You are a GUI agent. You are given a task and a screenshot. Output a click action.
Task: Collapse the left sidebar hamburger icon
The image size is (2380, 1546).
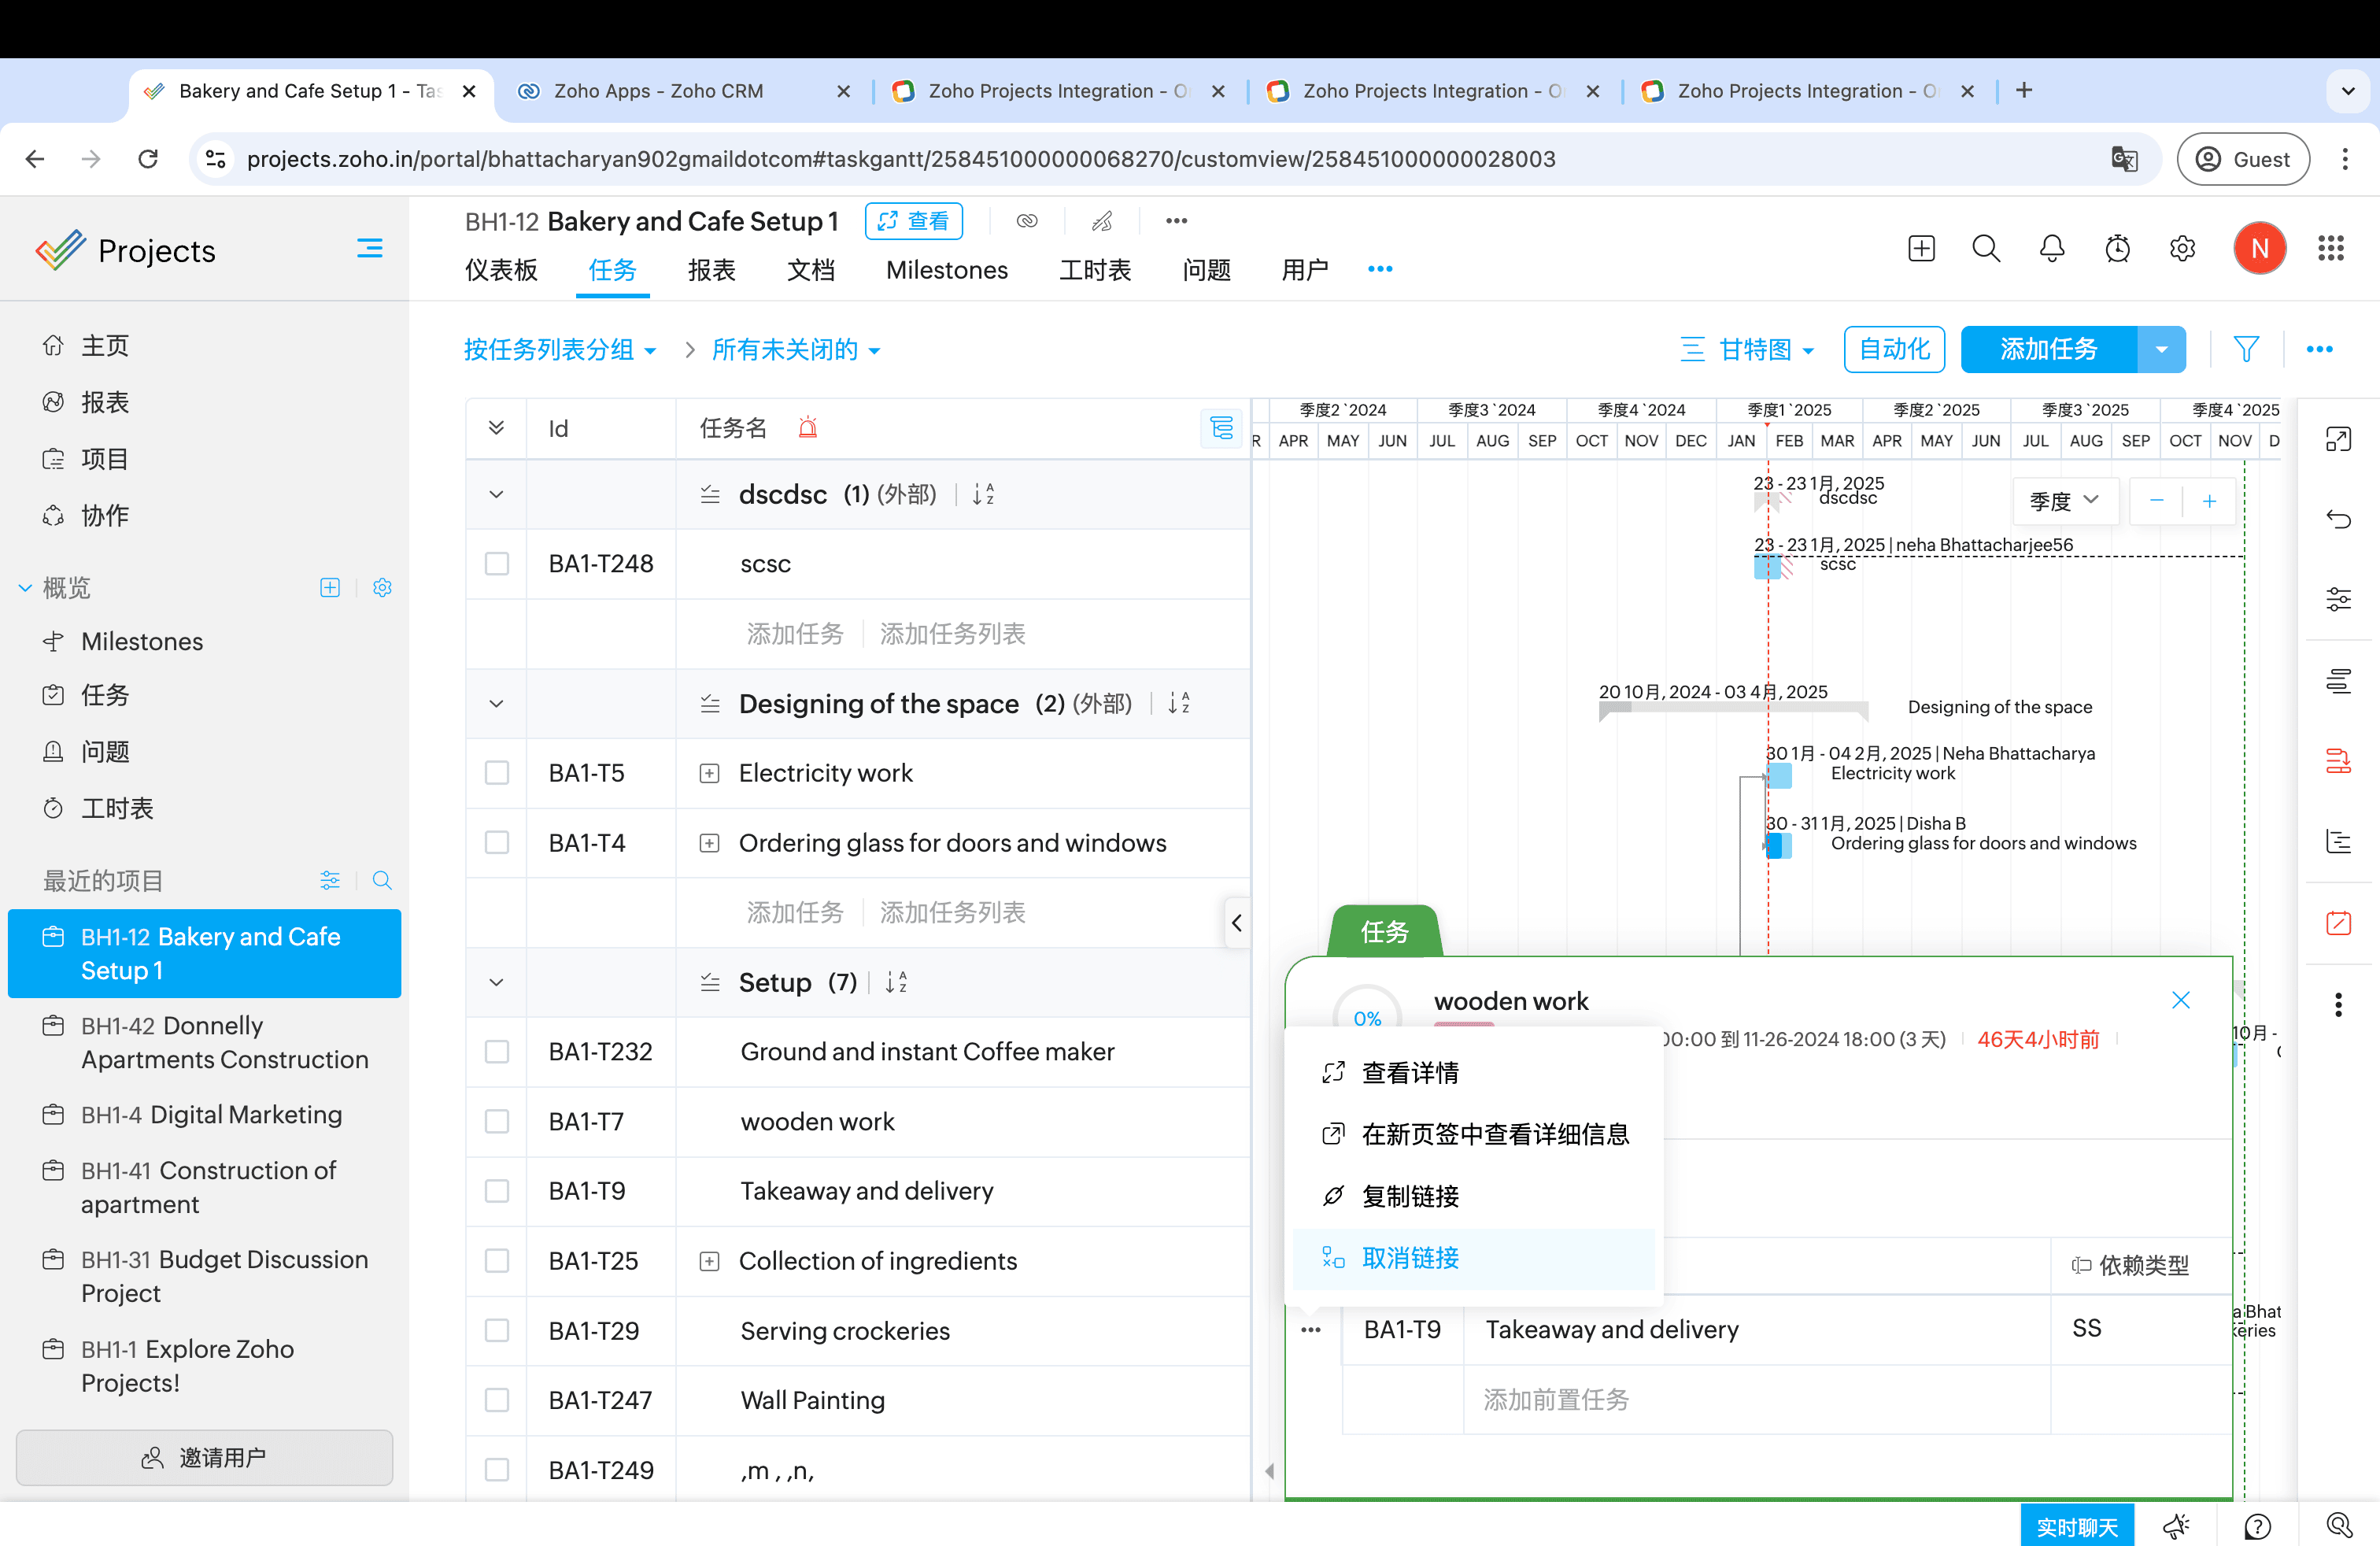click(369, 248)
